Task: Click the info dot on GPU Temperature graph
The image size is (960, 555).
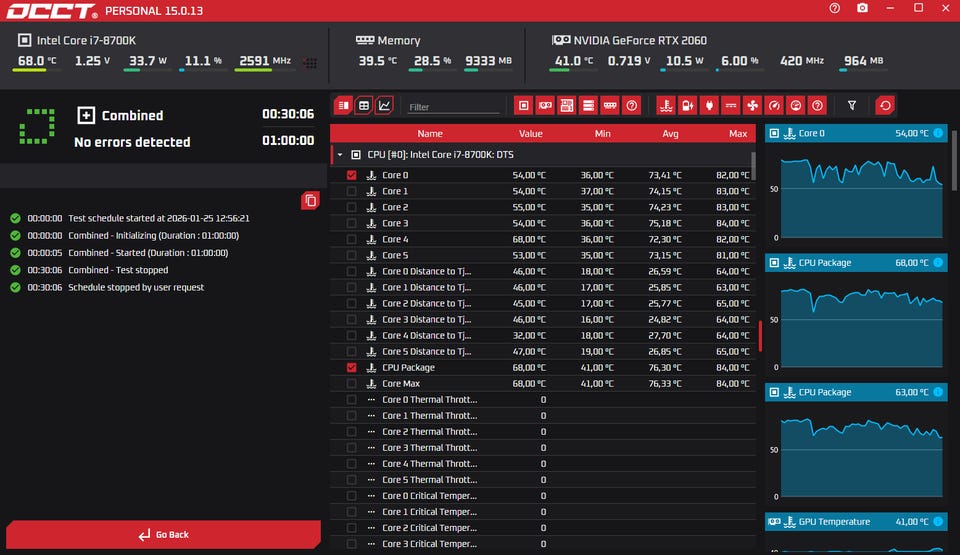Action: pos(937,522)
